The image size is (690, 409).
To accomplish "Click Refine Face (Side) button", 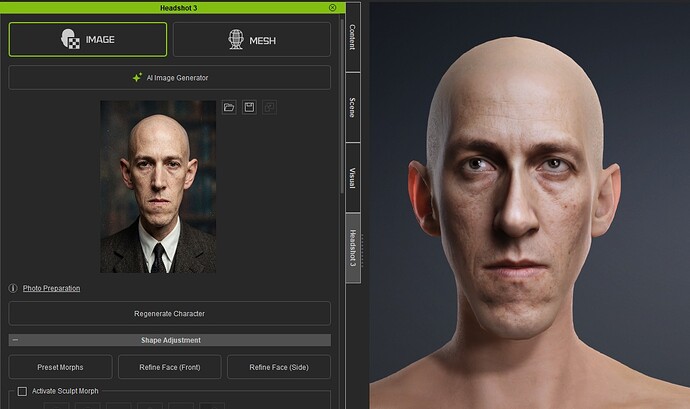I will (x=279, y=367).
